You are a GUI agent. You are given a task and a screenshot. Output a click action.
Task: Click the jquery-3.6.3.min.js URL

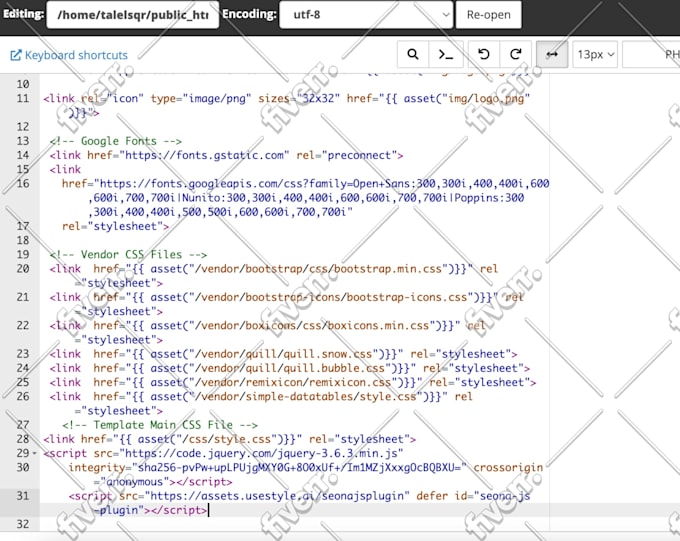(261, 453)
